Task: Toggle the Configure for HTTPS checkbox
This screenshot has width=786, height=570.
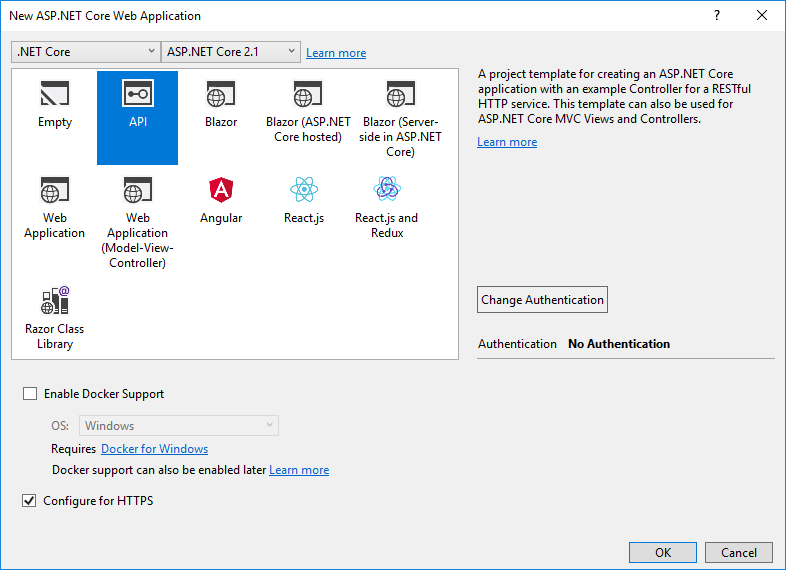Action: click(x=29, y=500)
